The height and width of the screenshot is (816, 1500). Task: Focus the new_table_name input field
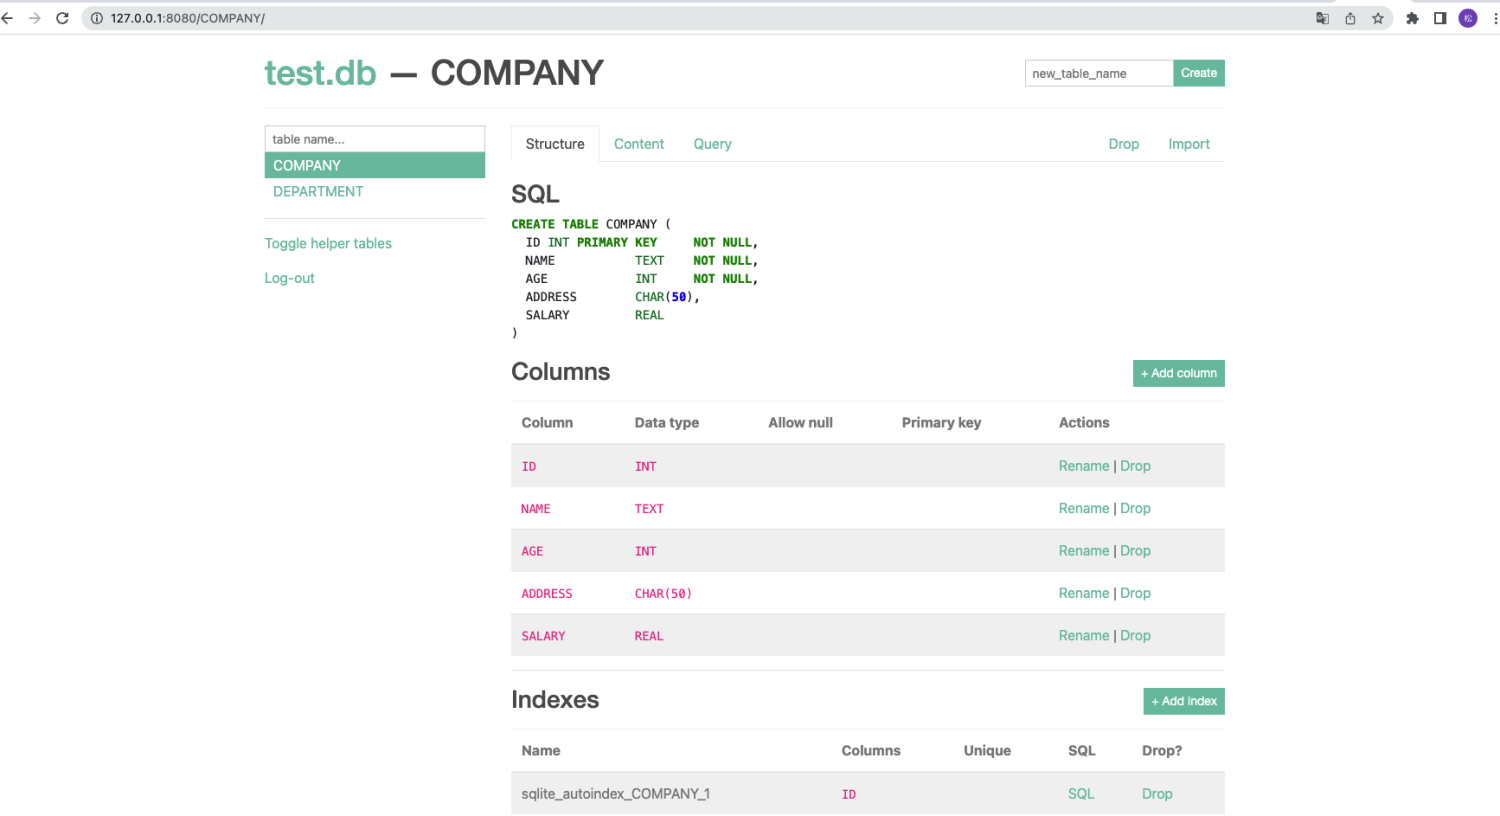pyautogui.click(x=1098, y=73)
